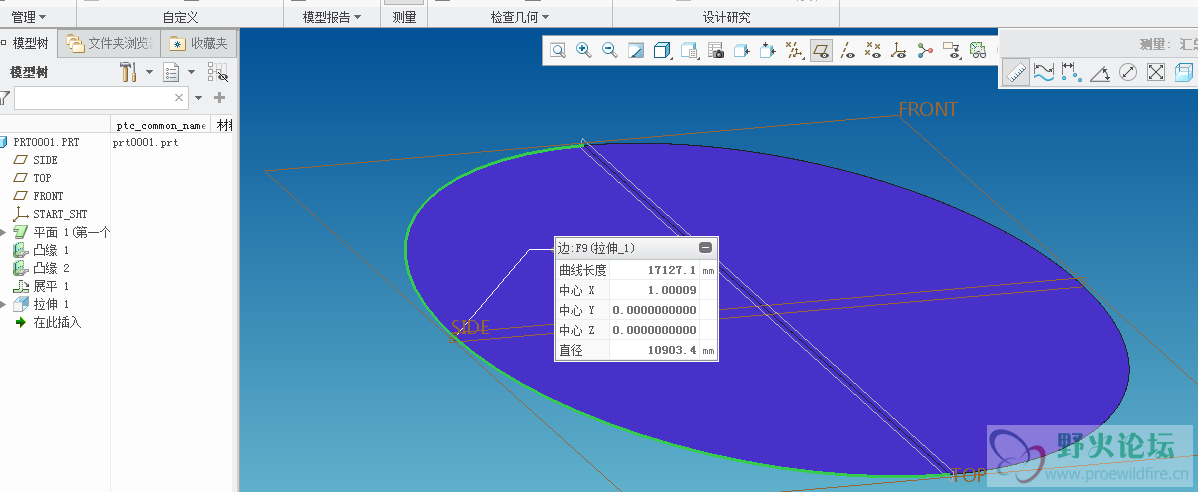Select the Angle measure tool
Viewport: 1198px width, 492px height.
click(x=1100, y=73)
